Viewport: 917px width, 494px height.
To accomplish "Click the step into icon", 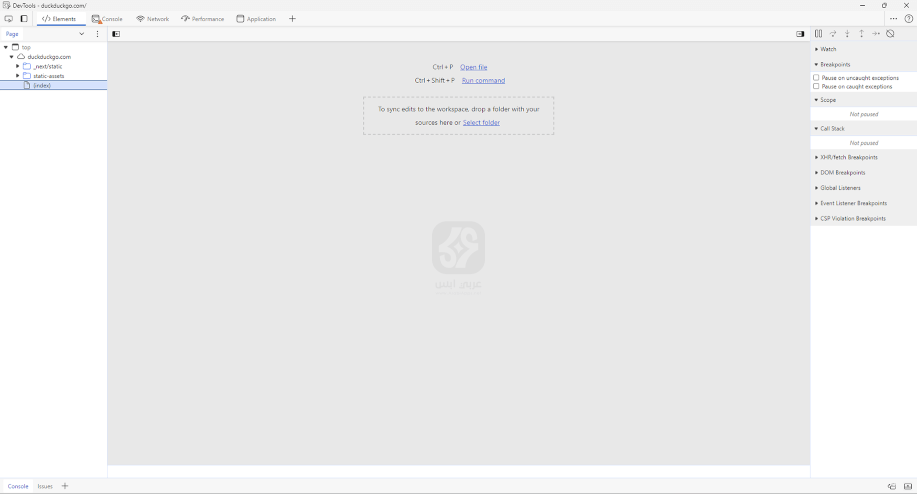I will 847,34.
